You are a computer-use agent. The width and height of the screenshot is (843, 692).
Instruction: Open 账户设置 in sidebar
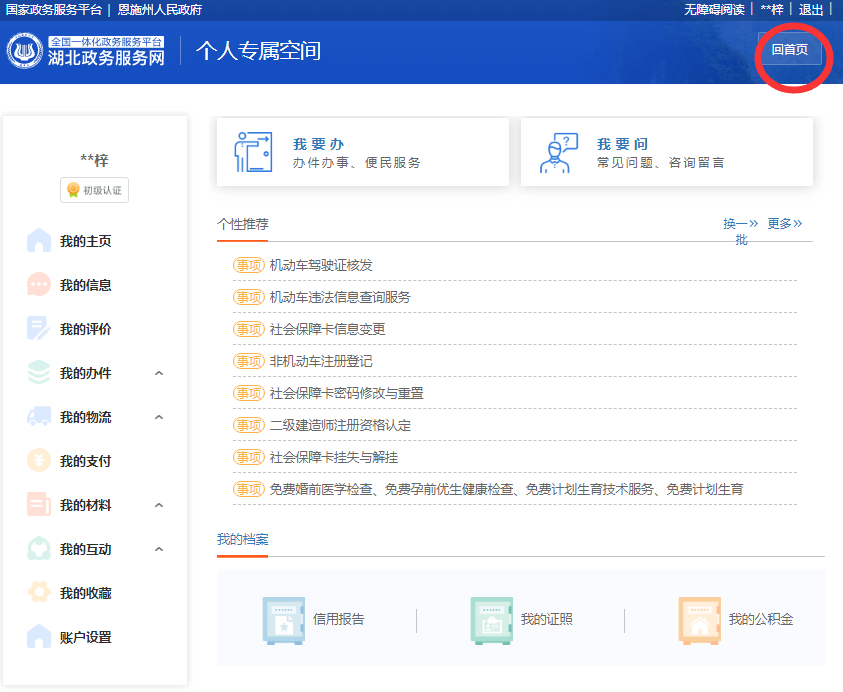85,637
